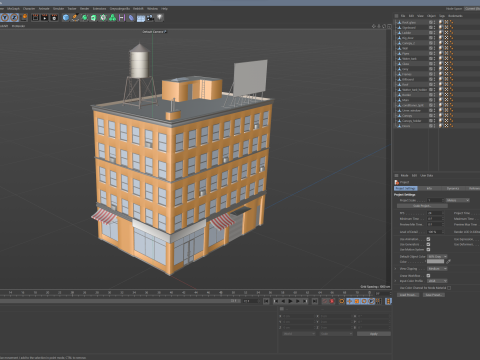The height and width of the screenshot is (360, 480).
Task: Click the Object Manager hamburger icon
Action: tap(396, 16)
